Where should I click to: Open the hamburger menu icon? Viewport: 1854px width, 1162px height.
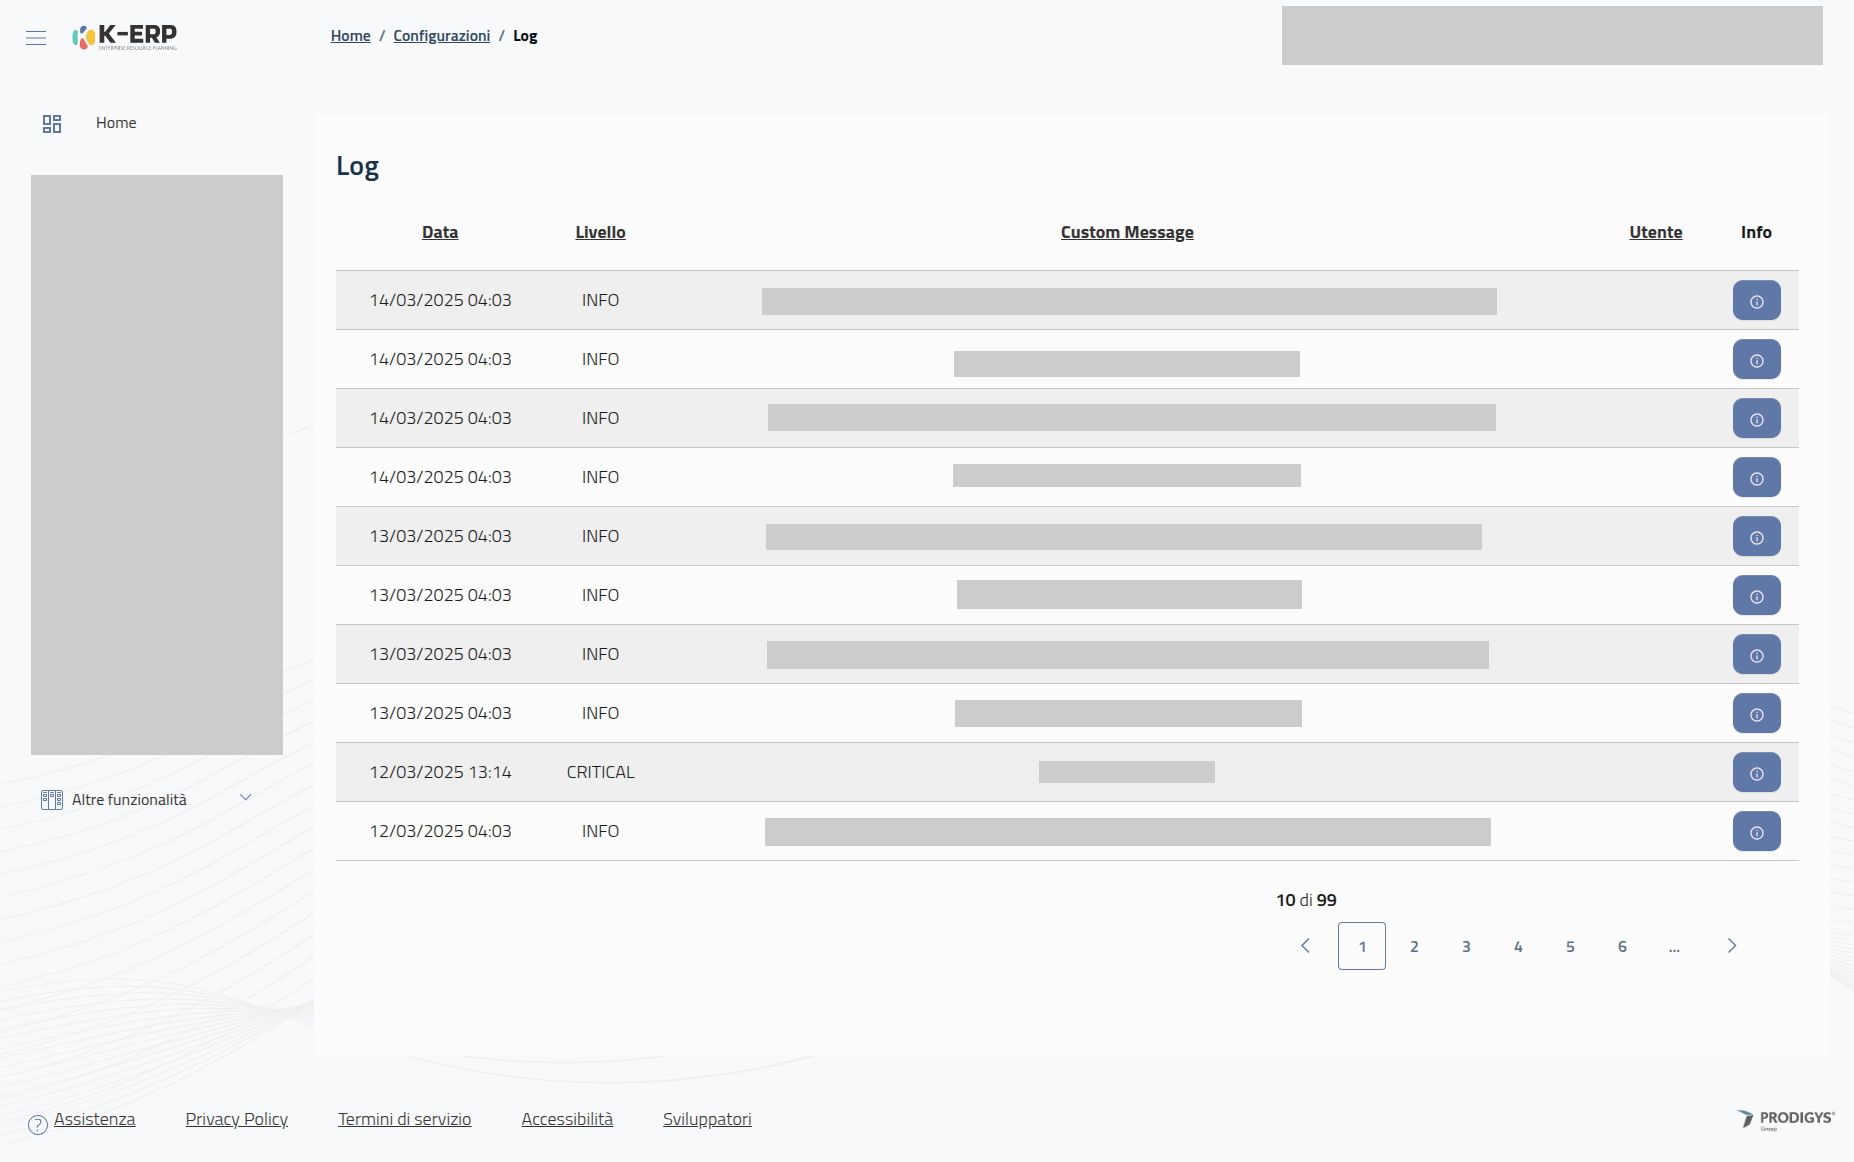tap(36, 38)
